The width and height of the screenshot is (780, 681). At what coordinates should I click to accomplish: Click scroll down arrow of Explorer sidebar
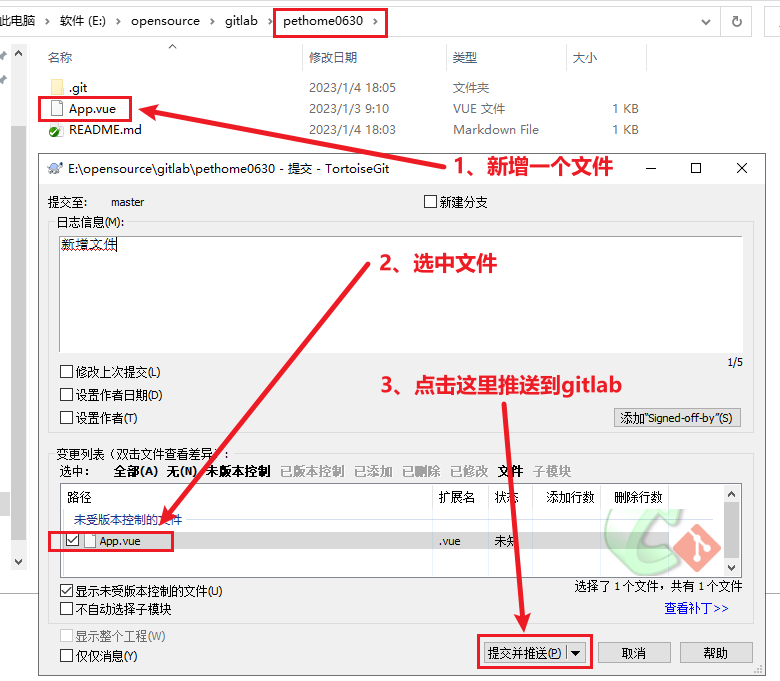tap(18, 562)
